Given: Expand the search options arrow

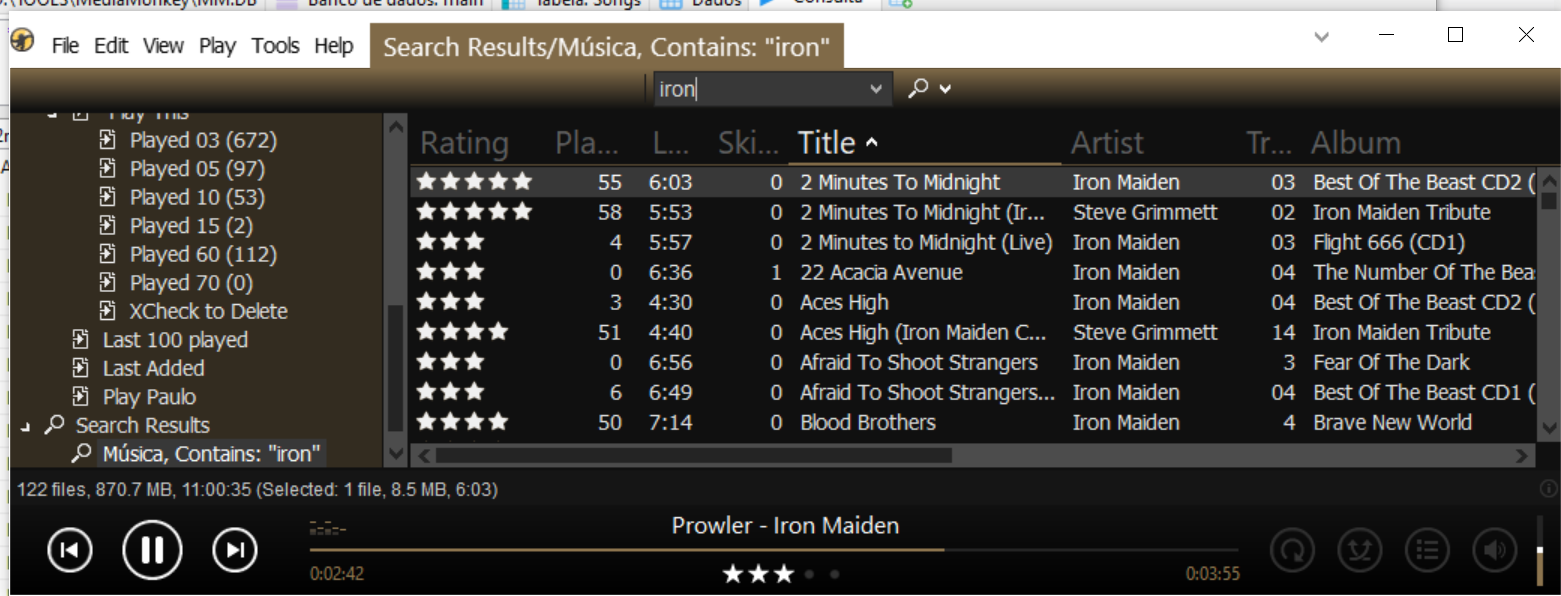Looking at the screenshot, I should tap(945, 89).
